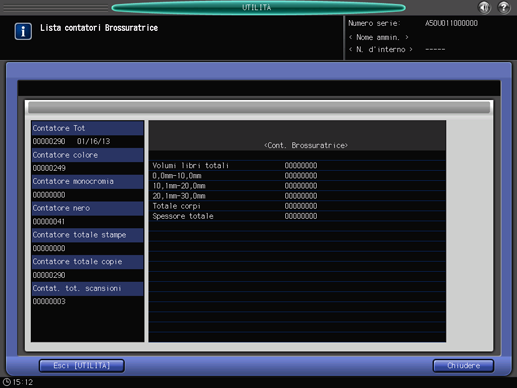
Task: Click the Numero serie value A50U011000000
Action: (451, 23)
